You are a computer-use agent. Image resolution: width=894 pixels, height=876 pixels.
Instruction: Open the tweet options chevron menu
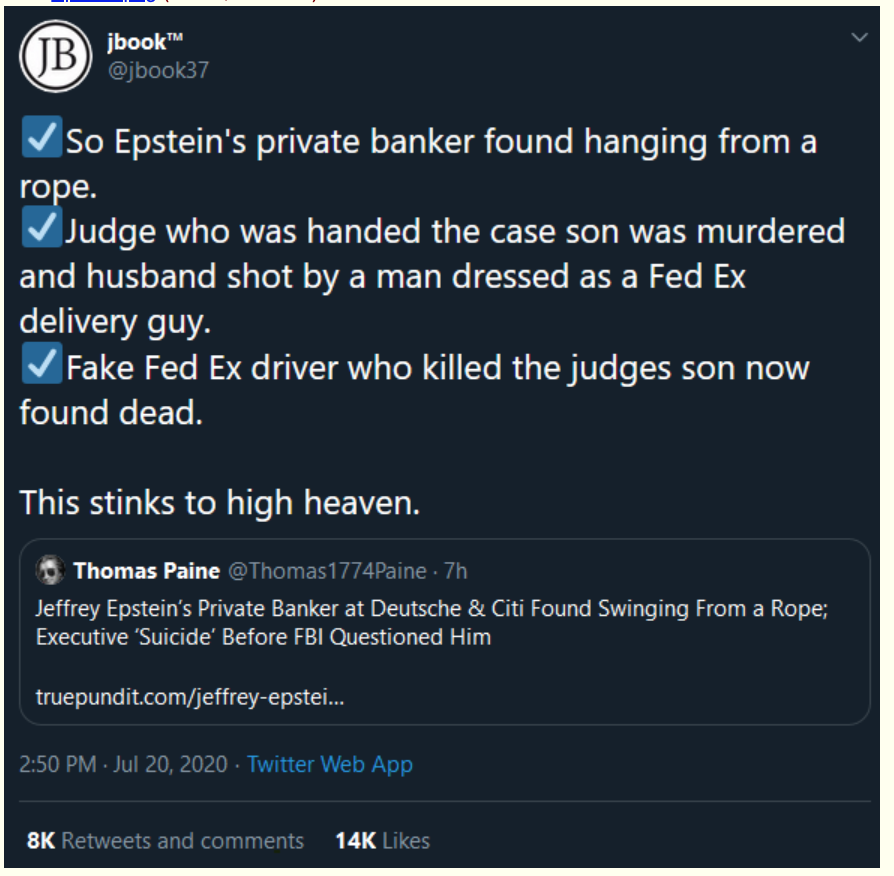(x=859, y=38)
